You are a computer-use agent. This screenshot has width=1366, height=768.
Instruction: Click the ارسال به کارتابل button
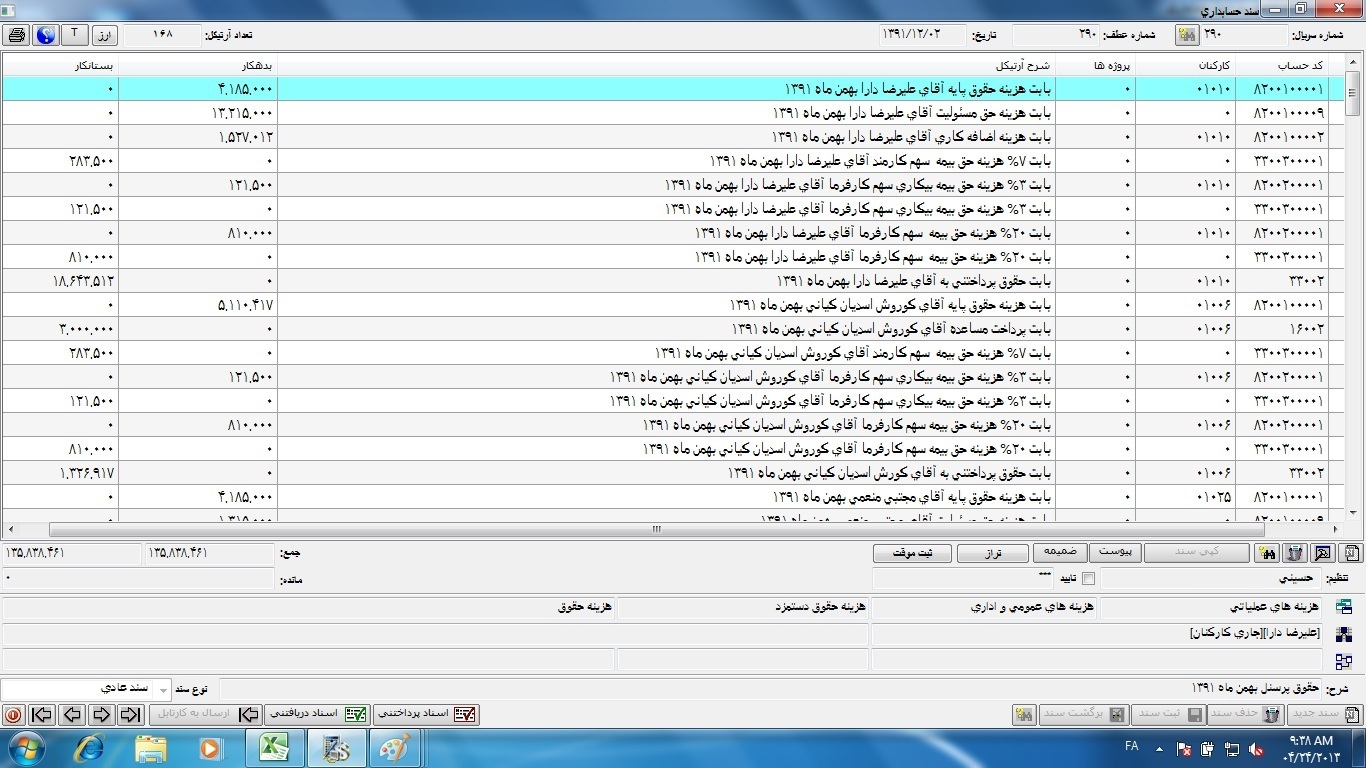205,715
